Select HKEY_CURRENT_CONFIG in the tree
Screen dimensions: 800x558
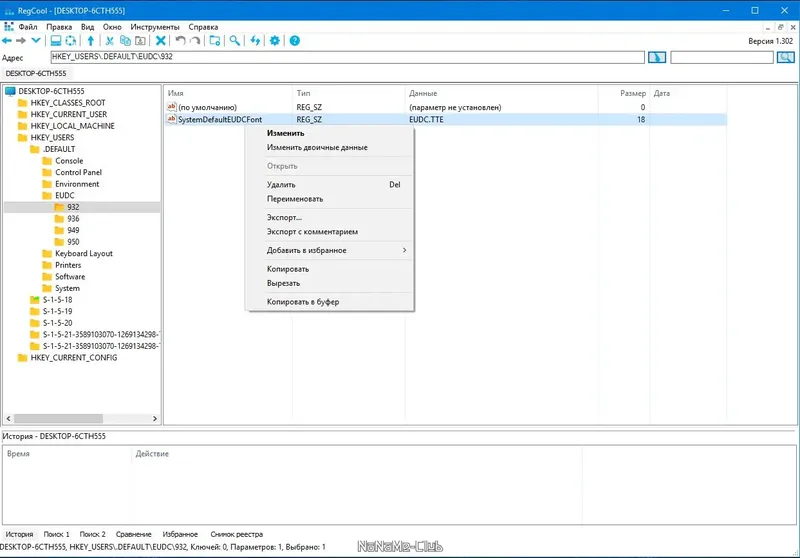(73, 358)
